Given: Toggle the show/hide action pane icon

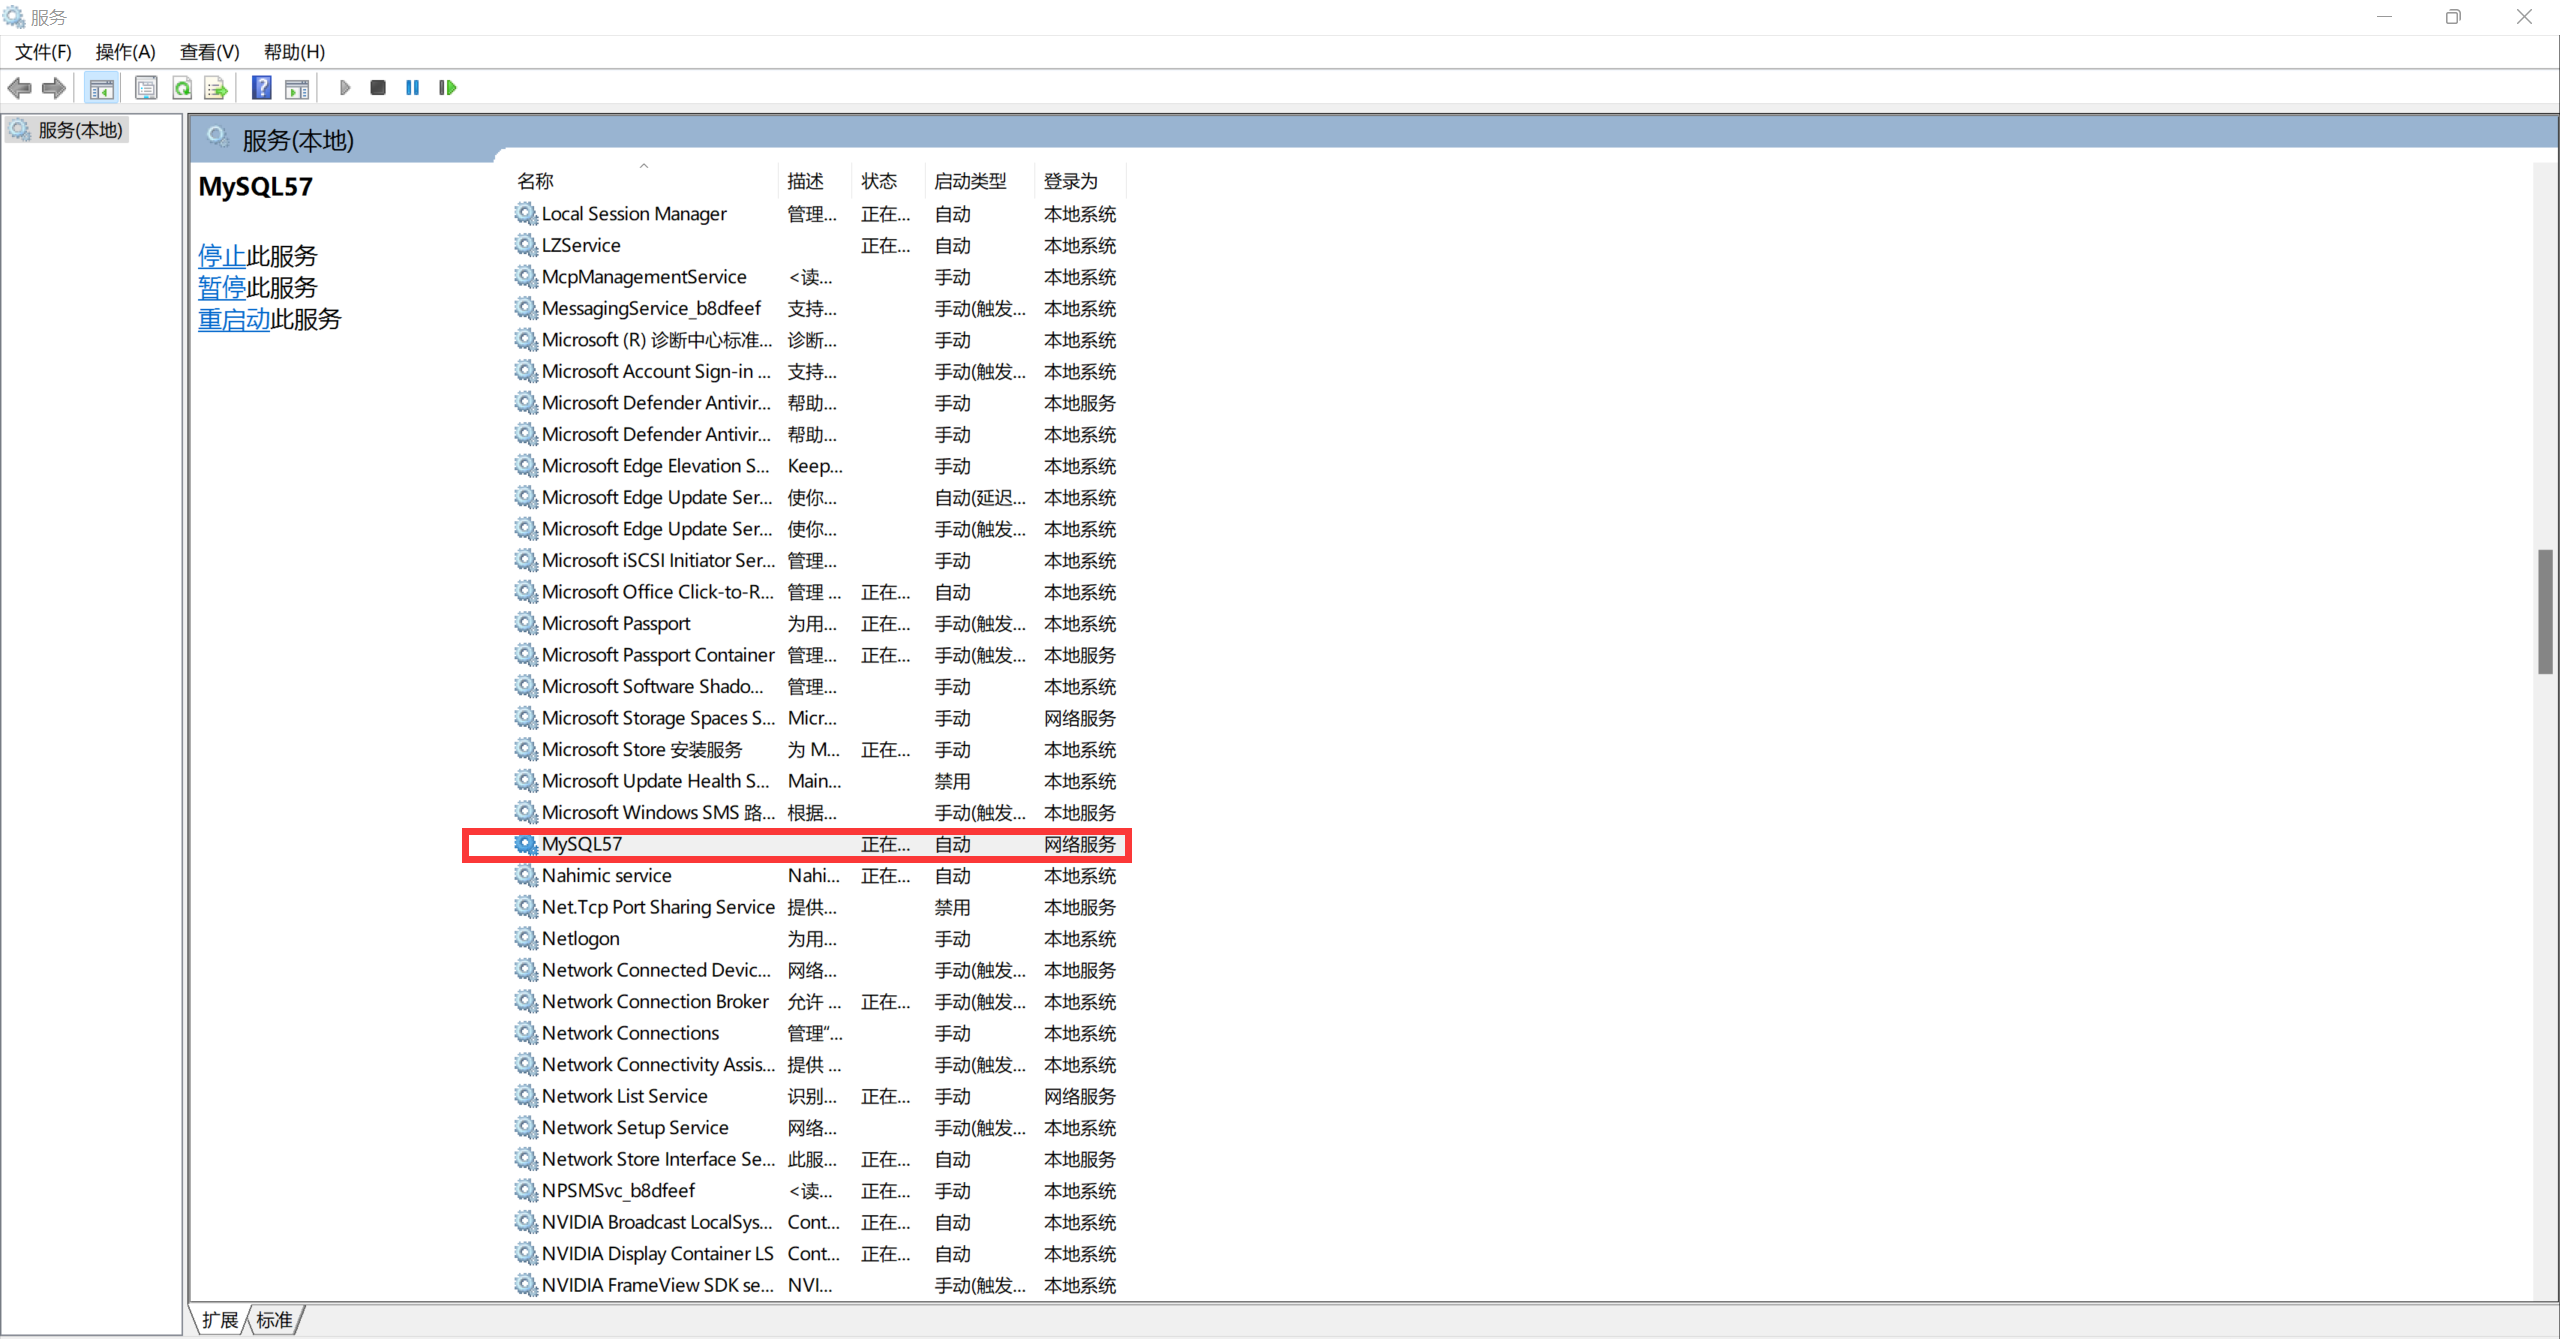Looking at the screenshot, I should 297,88.
